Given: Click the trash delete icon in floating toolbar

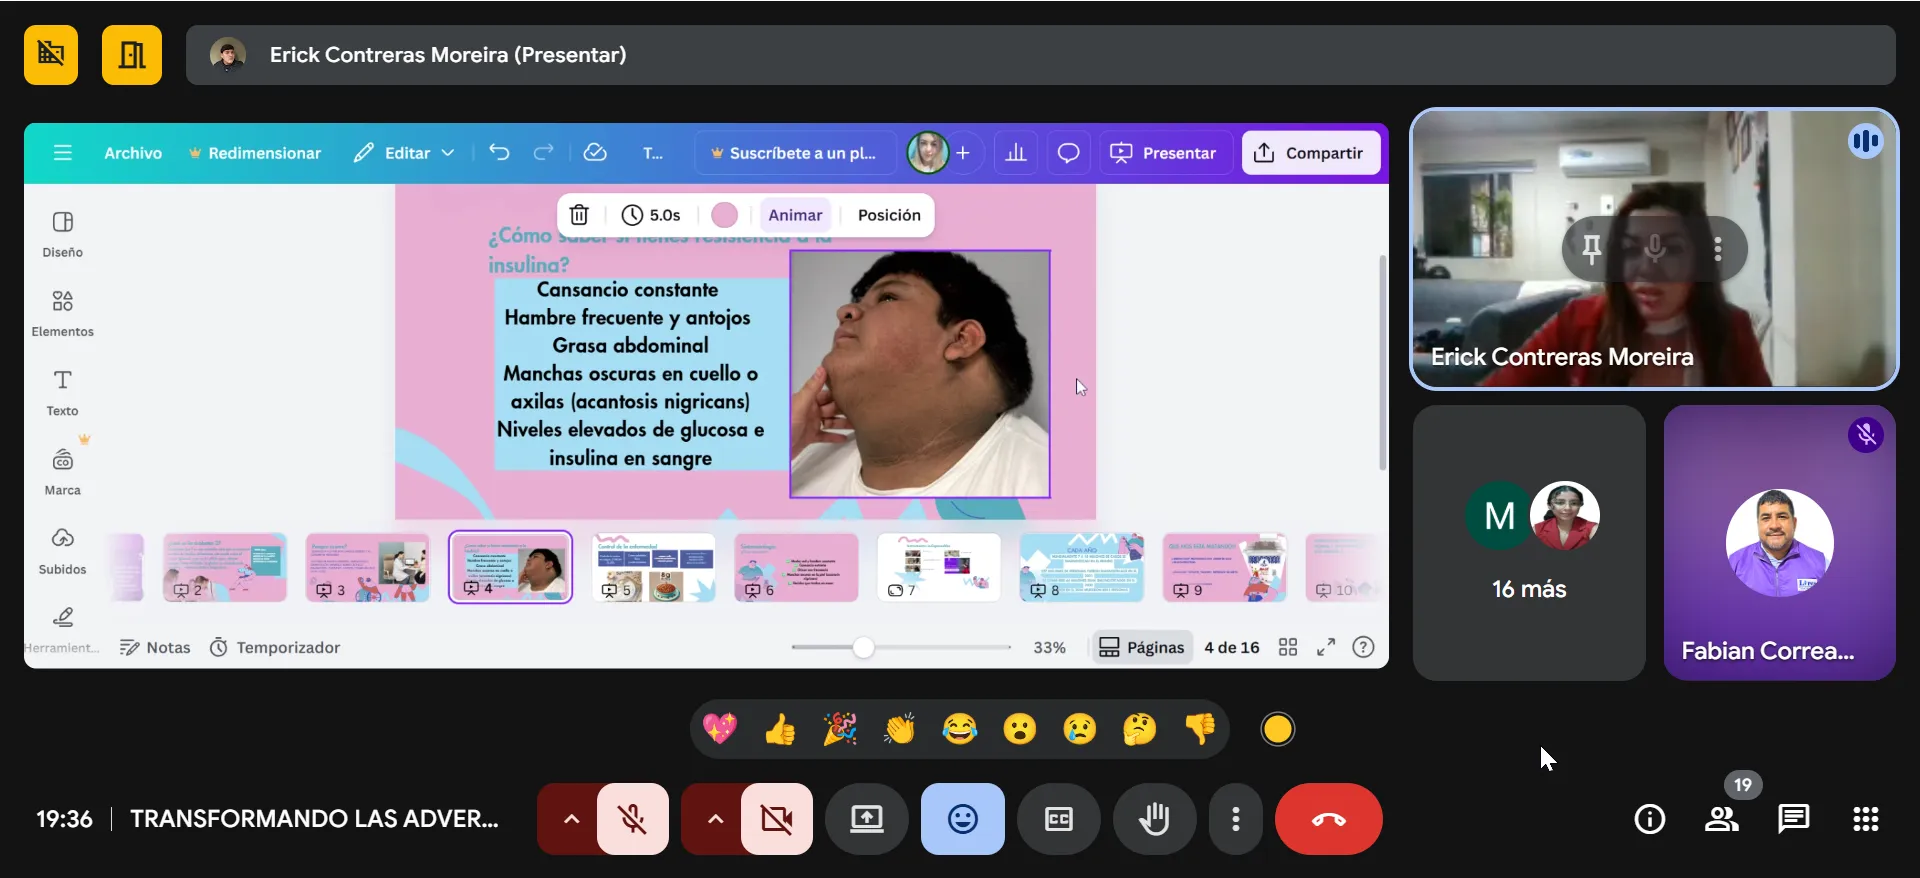Looking at the screenshot, I should pos(579,215).
